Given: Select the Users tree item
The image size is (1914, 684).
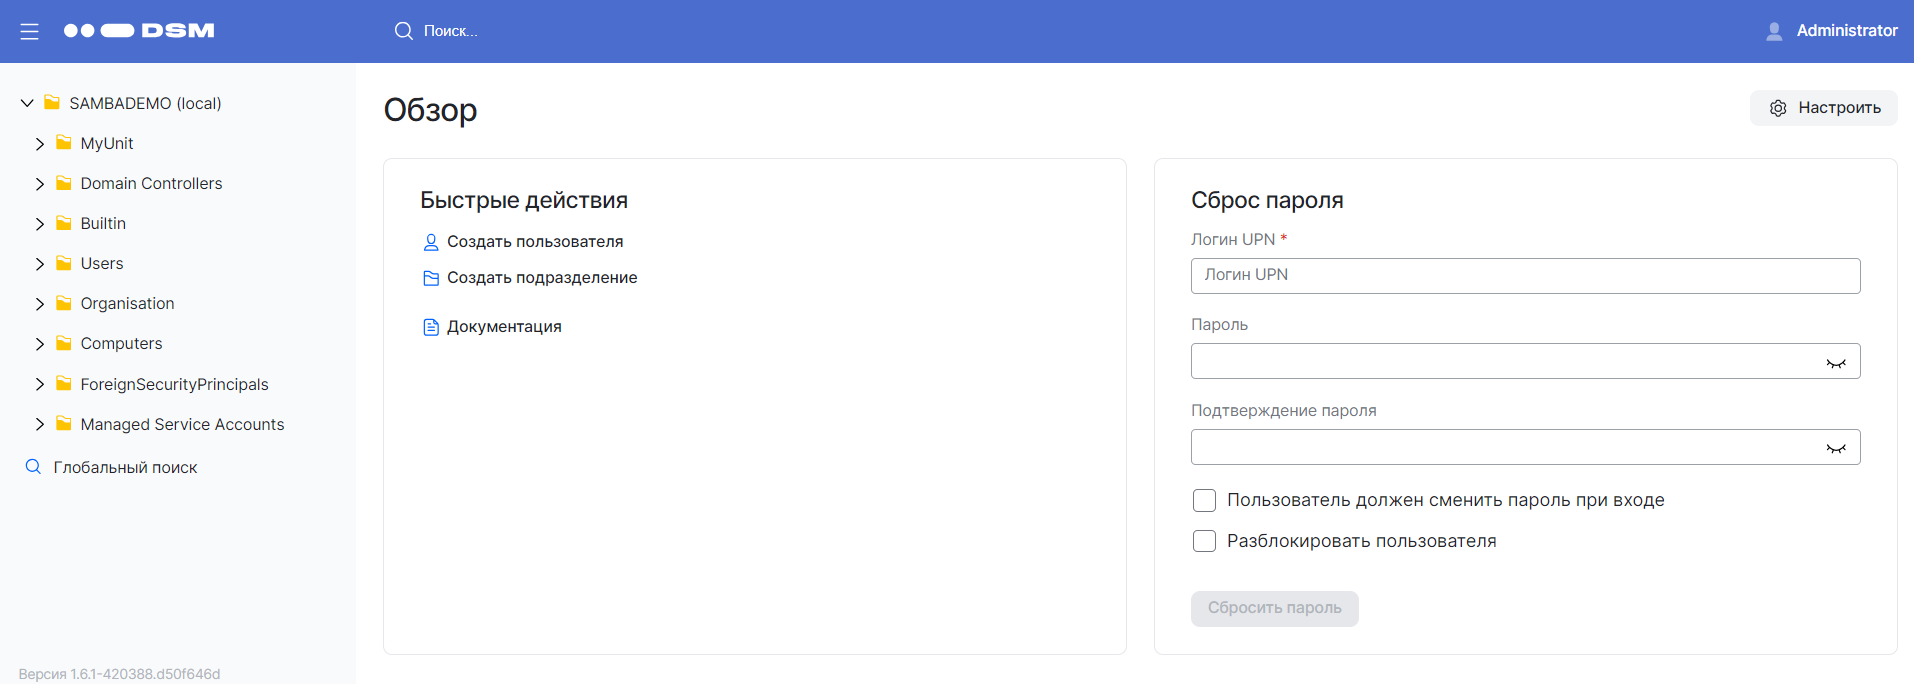Looking at the screenshot, I should pyautogui.click(x=102, y=264).
